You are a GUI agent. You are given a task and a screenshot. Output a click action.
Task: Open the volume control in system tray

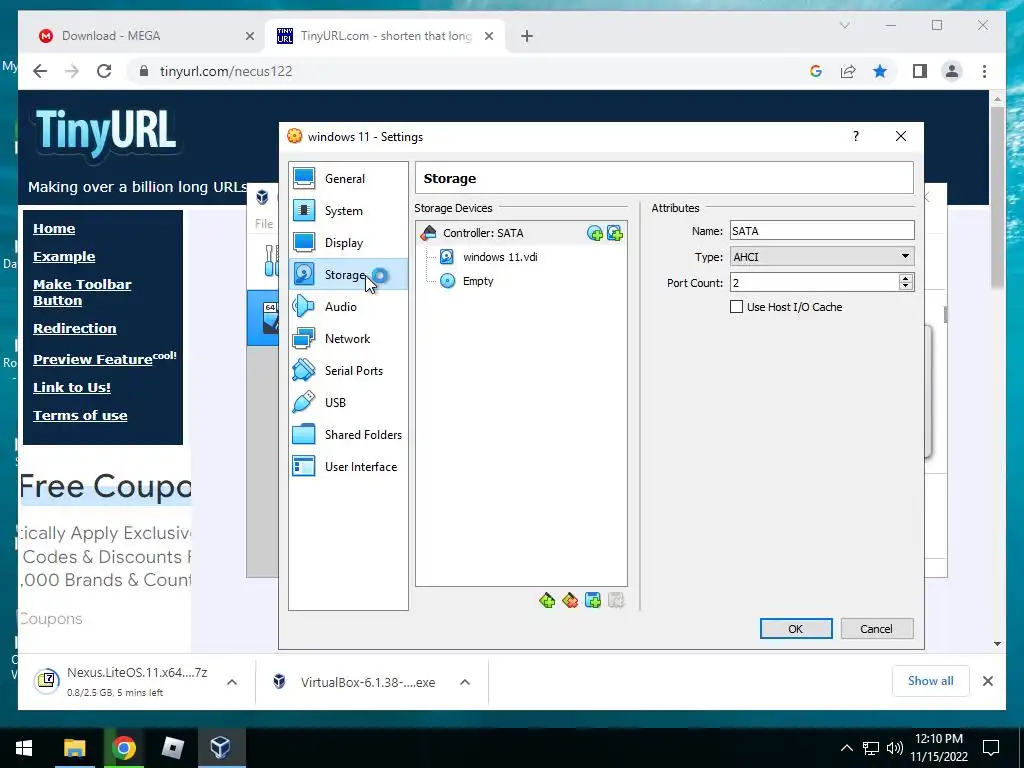tap(895, 748)
